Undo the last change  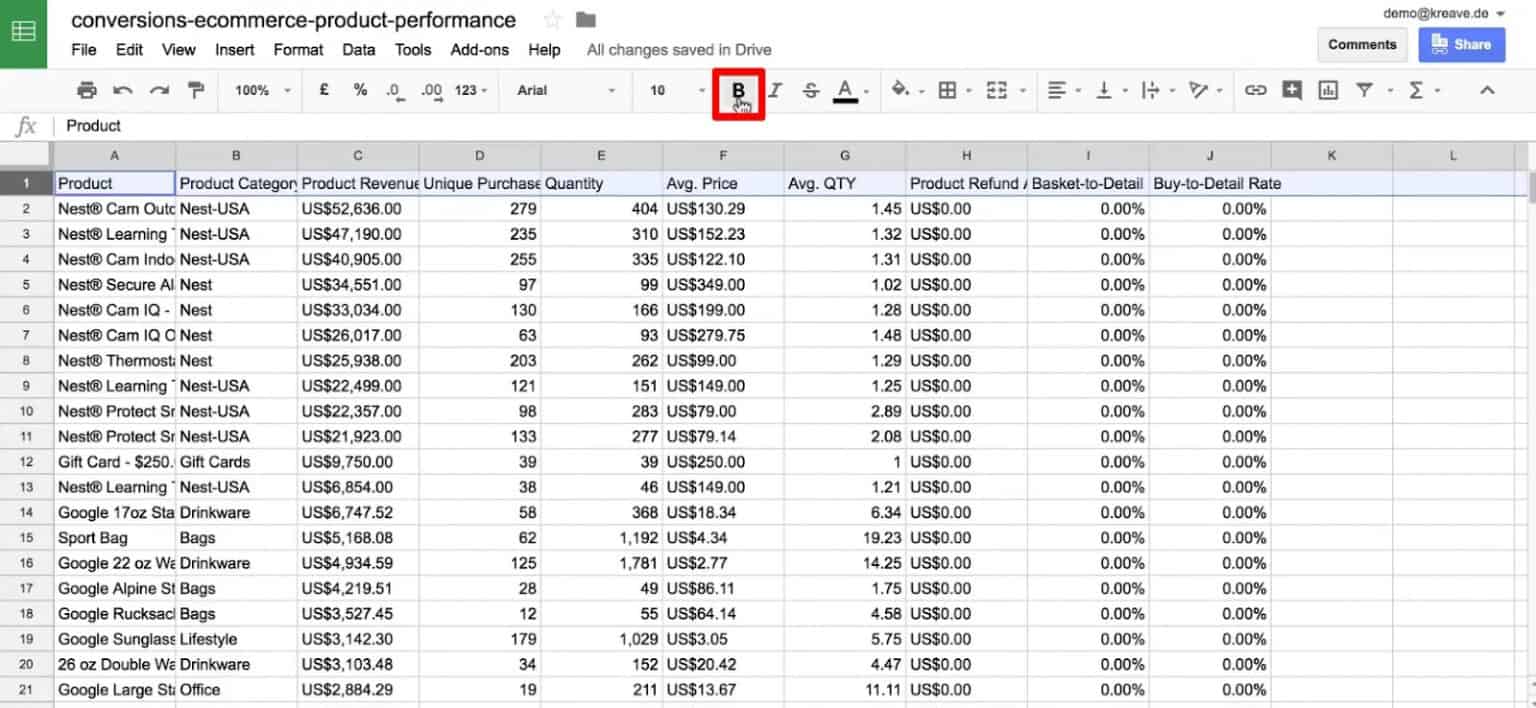click(x=121, y=90)
